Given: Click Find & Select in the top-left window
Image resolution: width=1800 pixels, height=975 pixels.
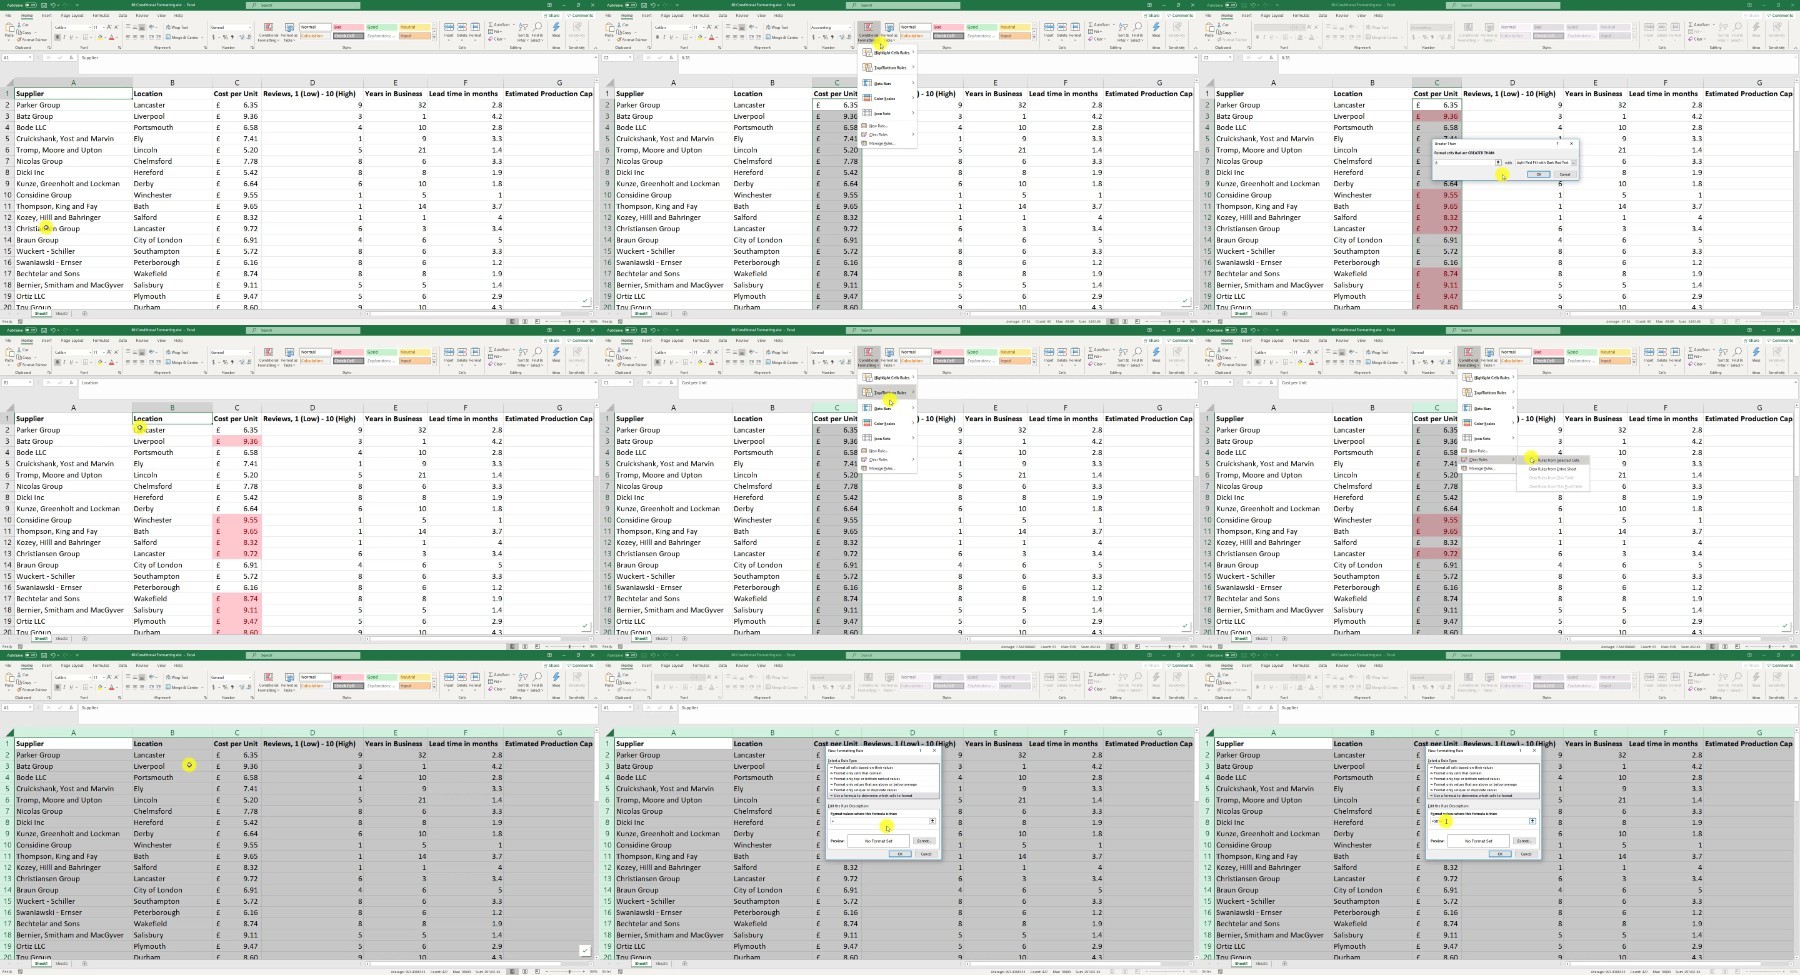Looking at the screenshot, I should pos(538,32).
